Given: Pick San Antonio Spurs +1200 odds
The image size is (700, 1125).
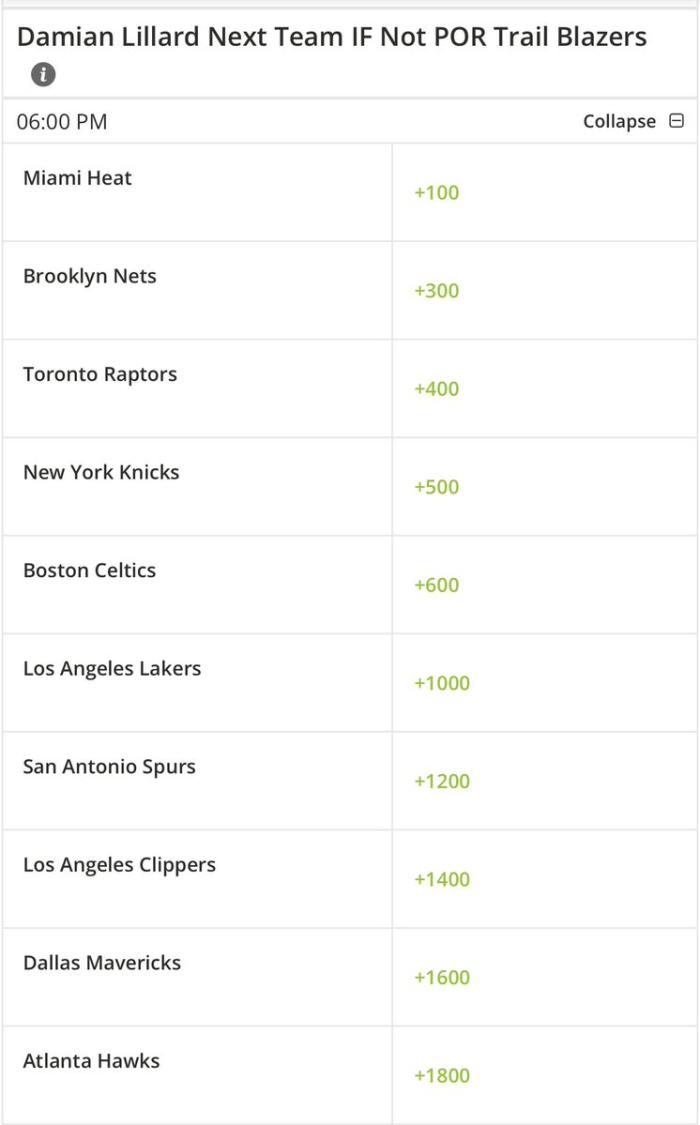Looking at the screenshot, I should tap(442, 781).
